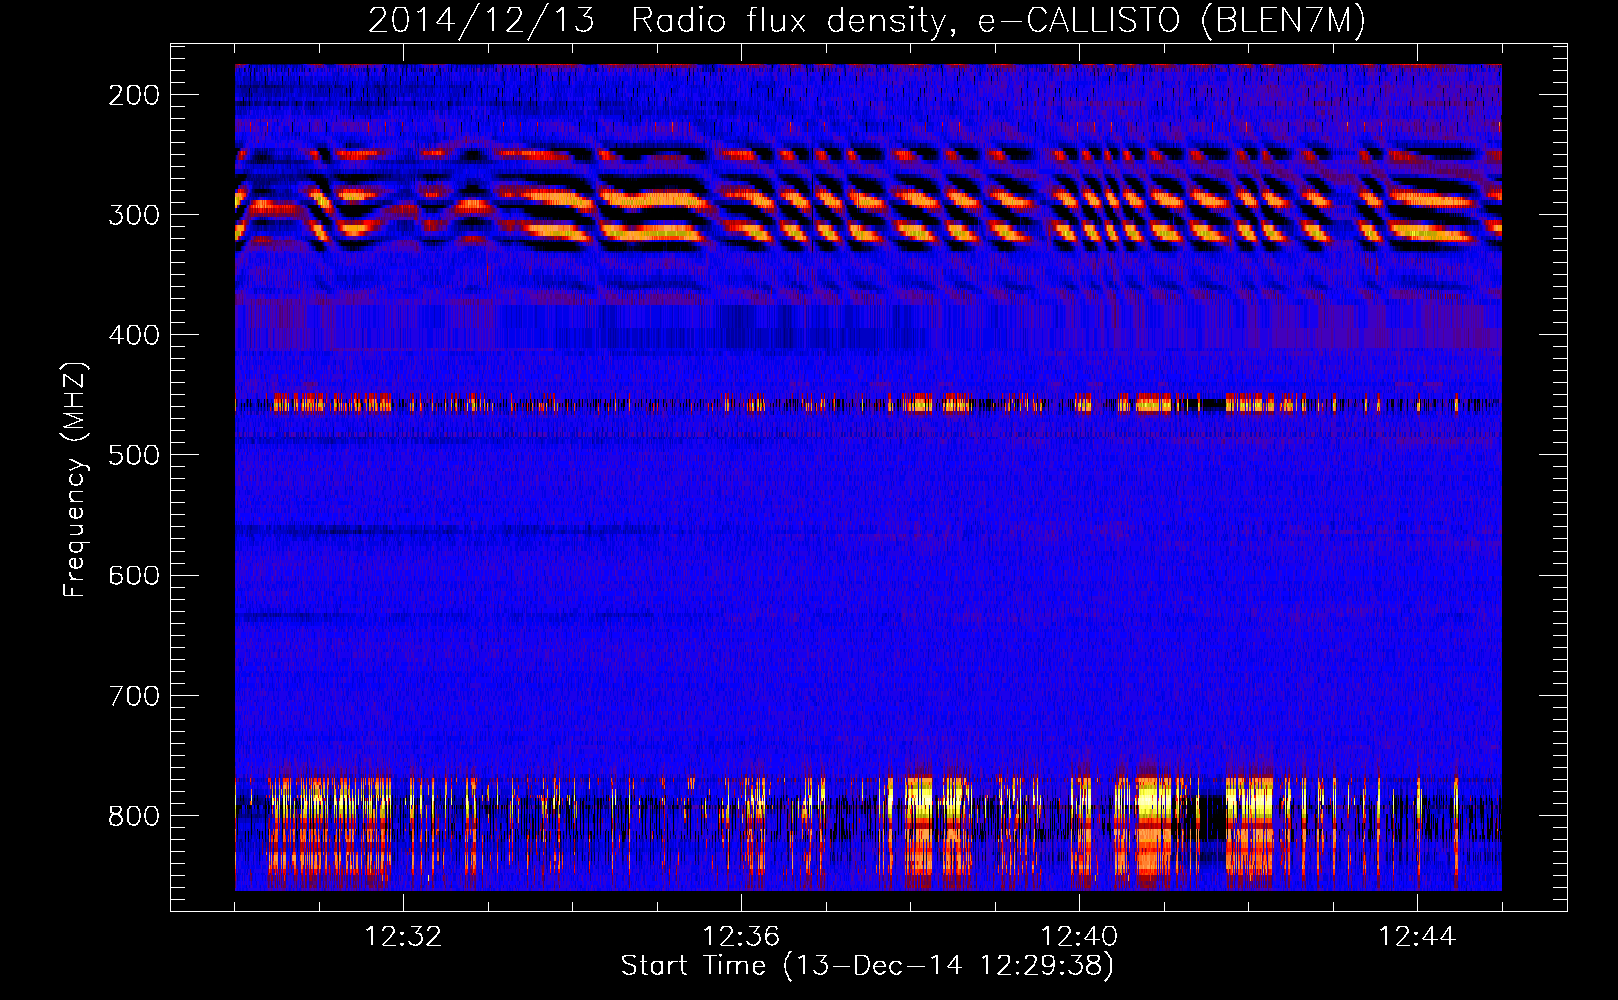This screenshot has width=1618, height=1000.
Task: Click the 12:32 time tick label
Action: (x=403, y=937)
